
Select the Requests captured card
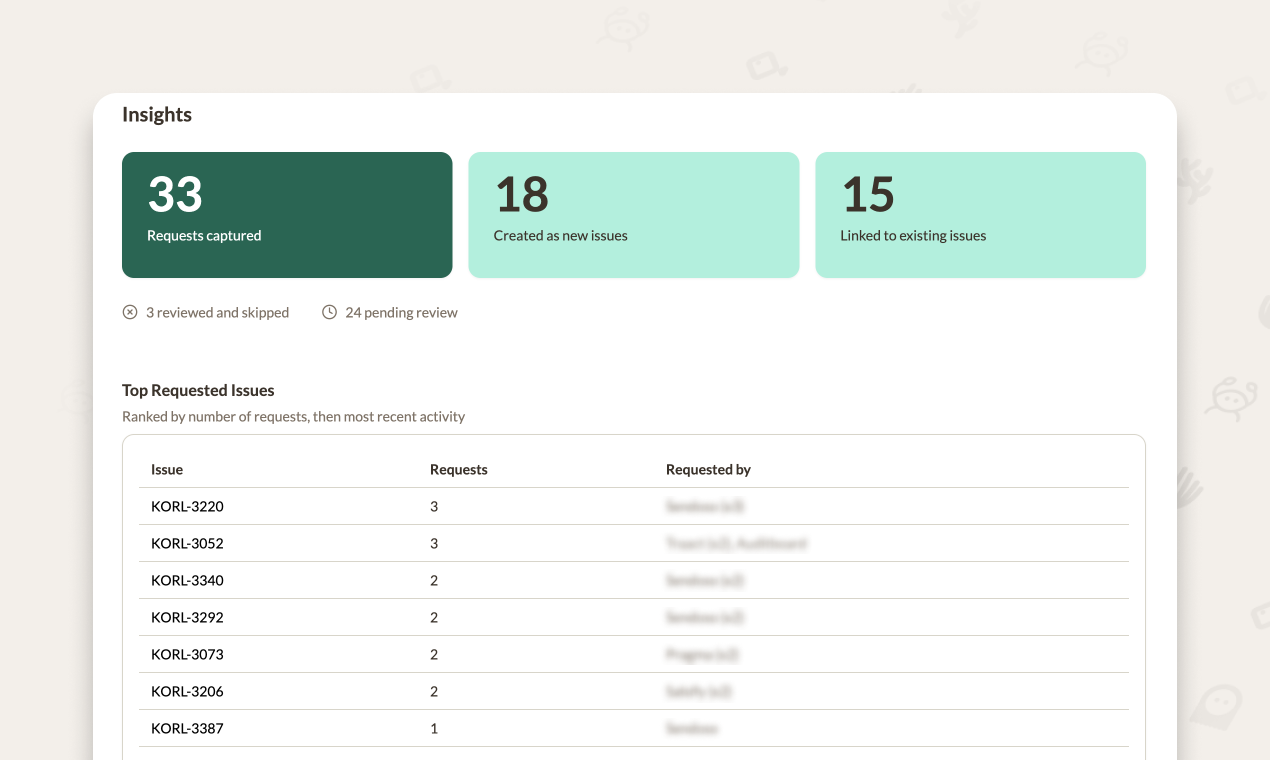coord(287,215)
